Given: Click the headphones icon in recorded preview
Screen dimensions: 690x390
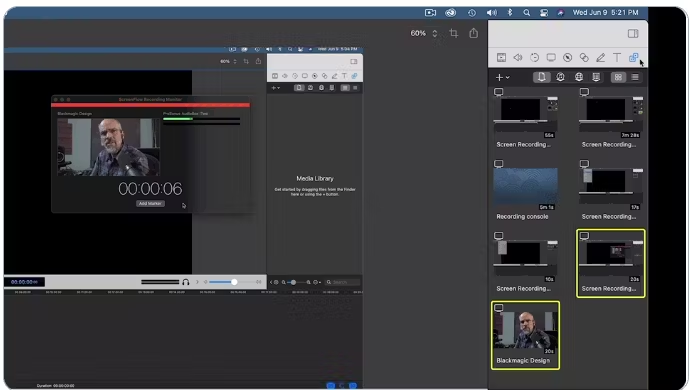Looking at the screenshot, I should coord(186,282).
